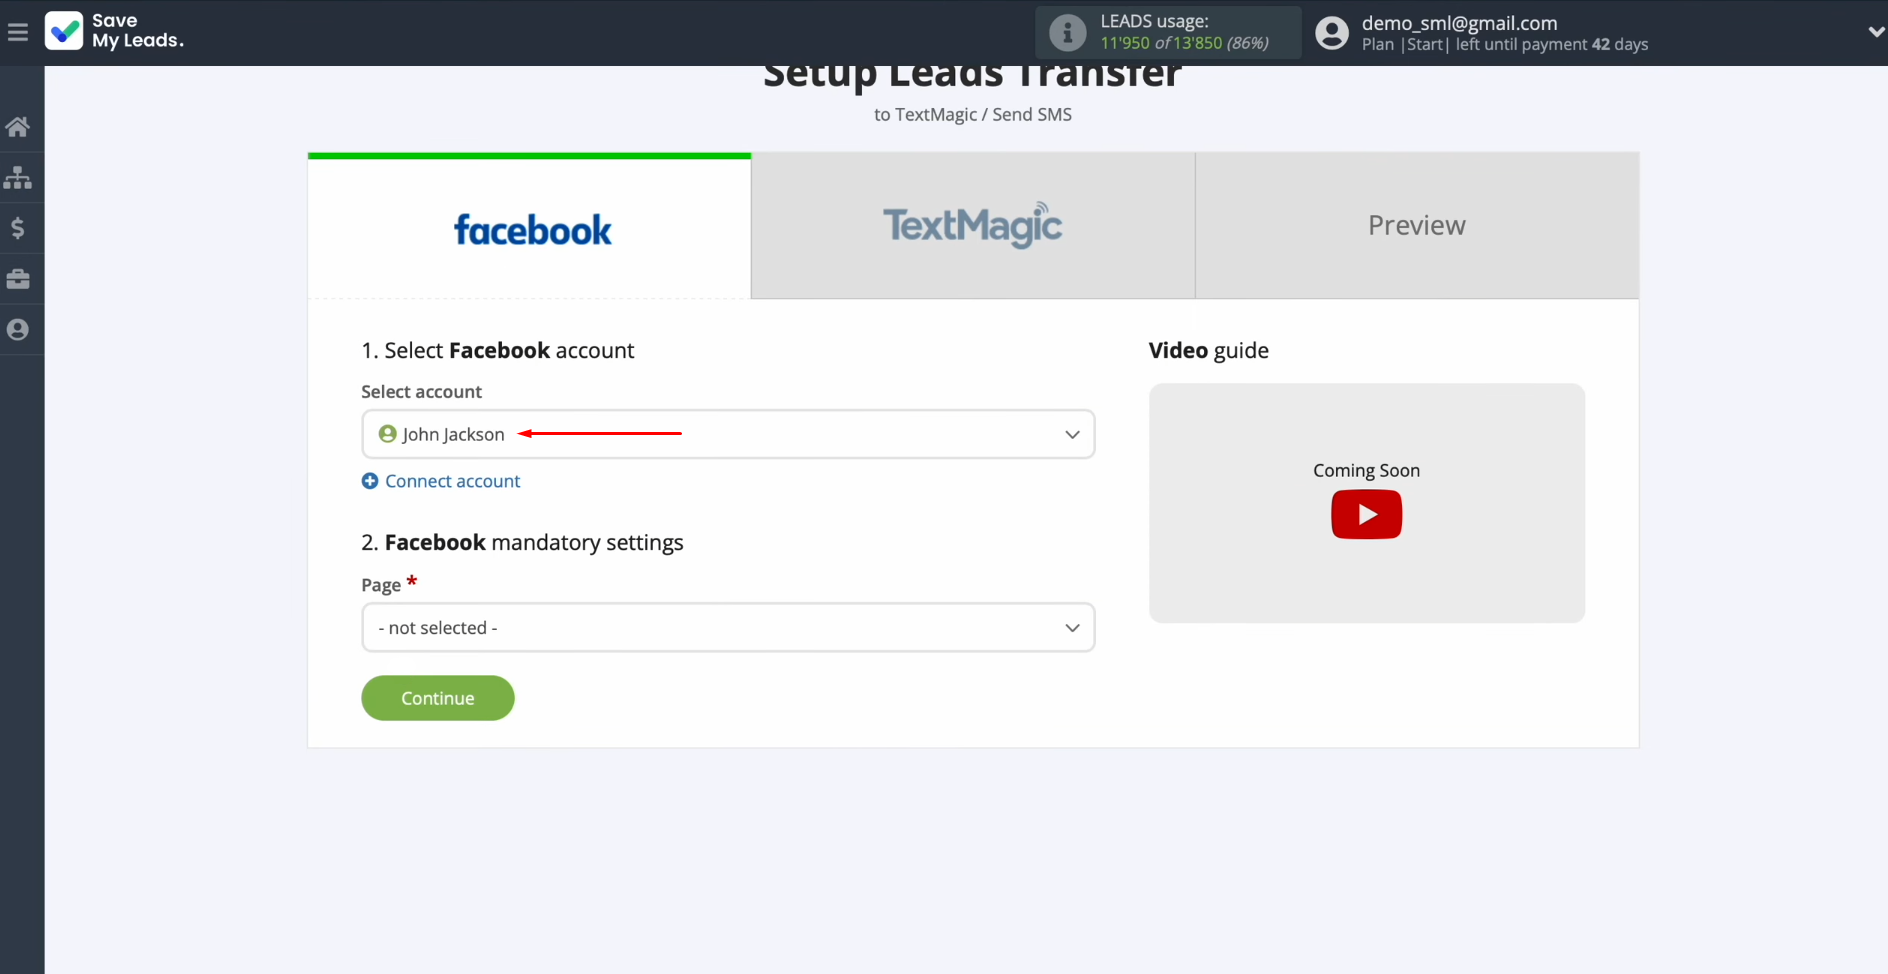Image resolution: width=1888 pixels, height=974 pixels.
Task: Click the LEADS usage counter text
Action: [x=1184, y=43]
